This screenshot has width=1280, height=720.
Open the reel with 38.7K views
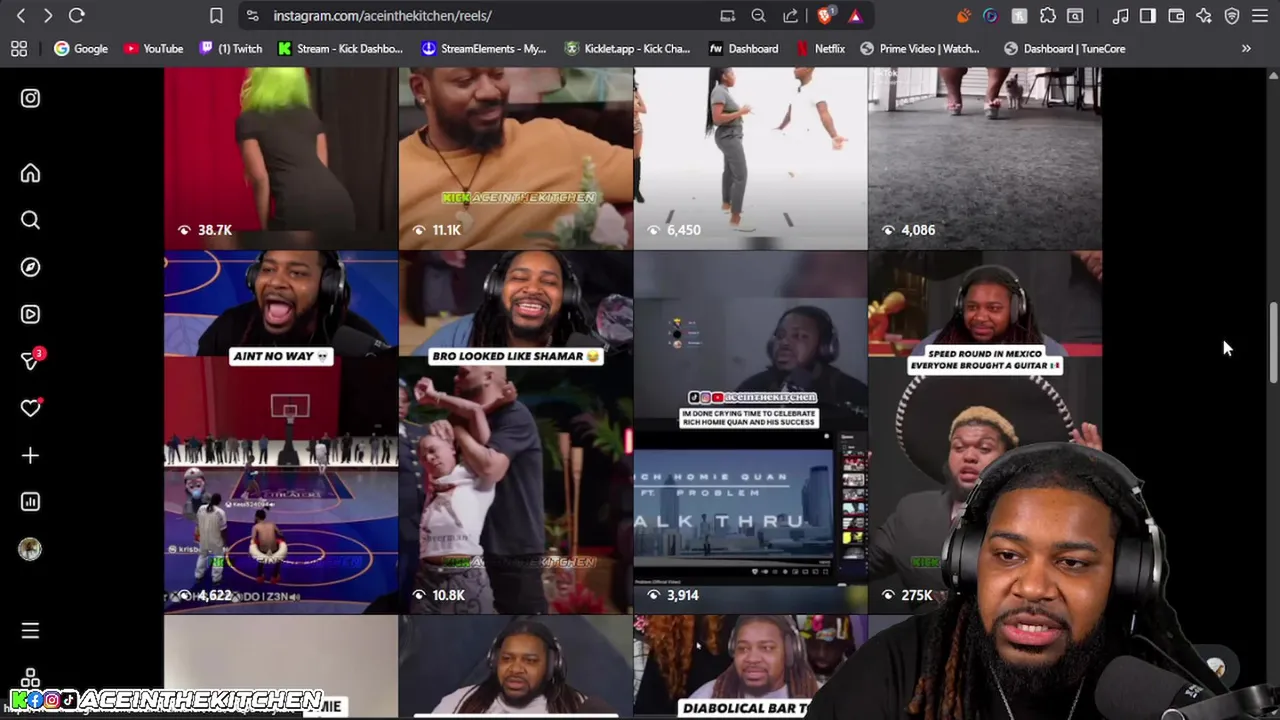click(281, 158)
